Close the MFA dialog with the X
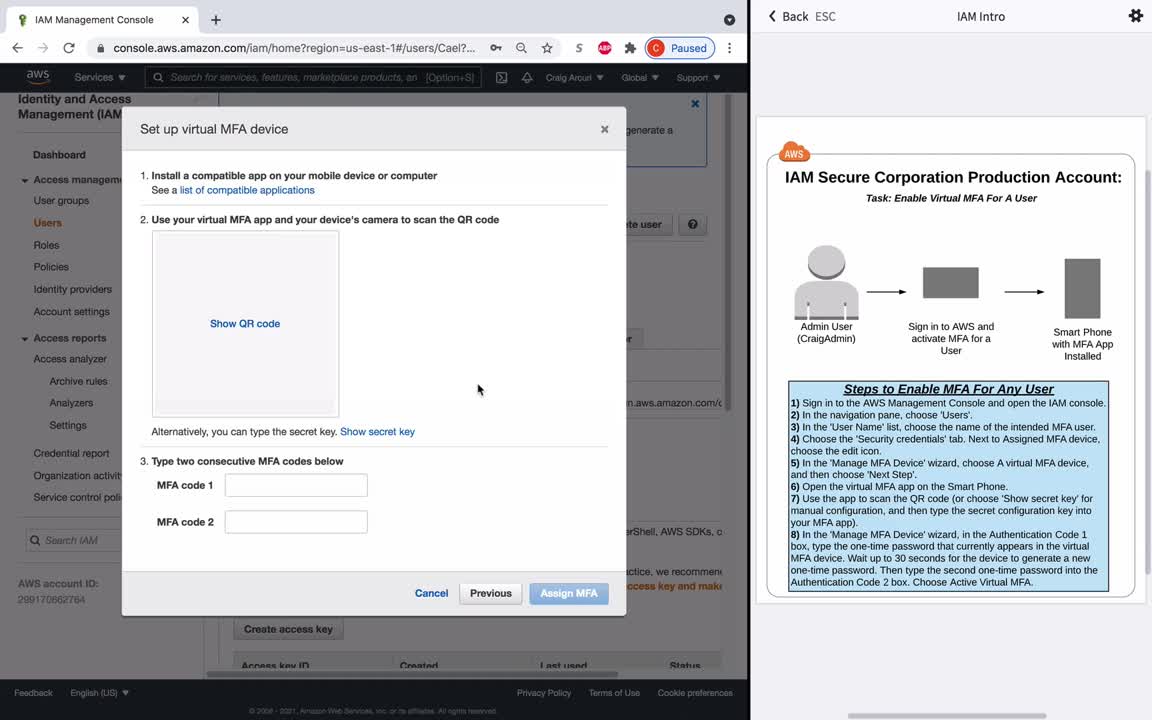The image size is (1152, 720). (605, 129)
